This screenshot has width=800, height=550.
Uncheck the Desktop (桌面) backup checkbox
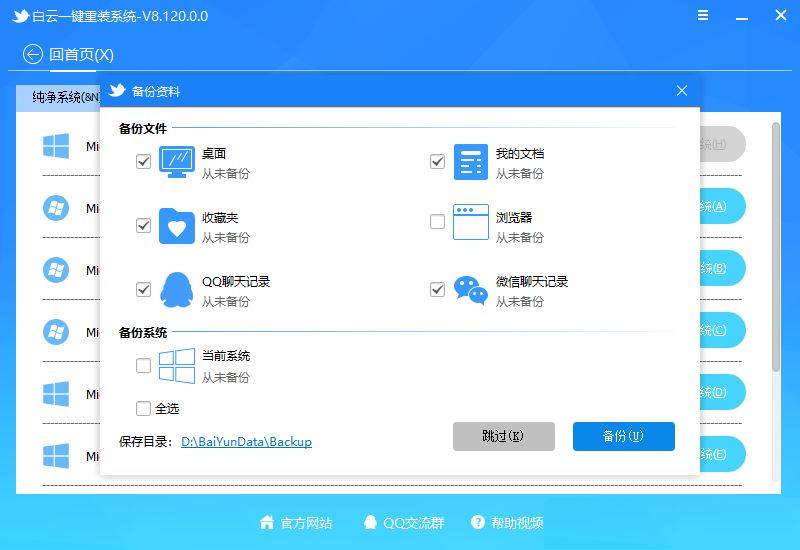143,161
